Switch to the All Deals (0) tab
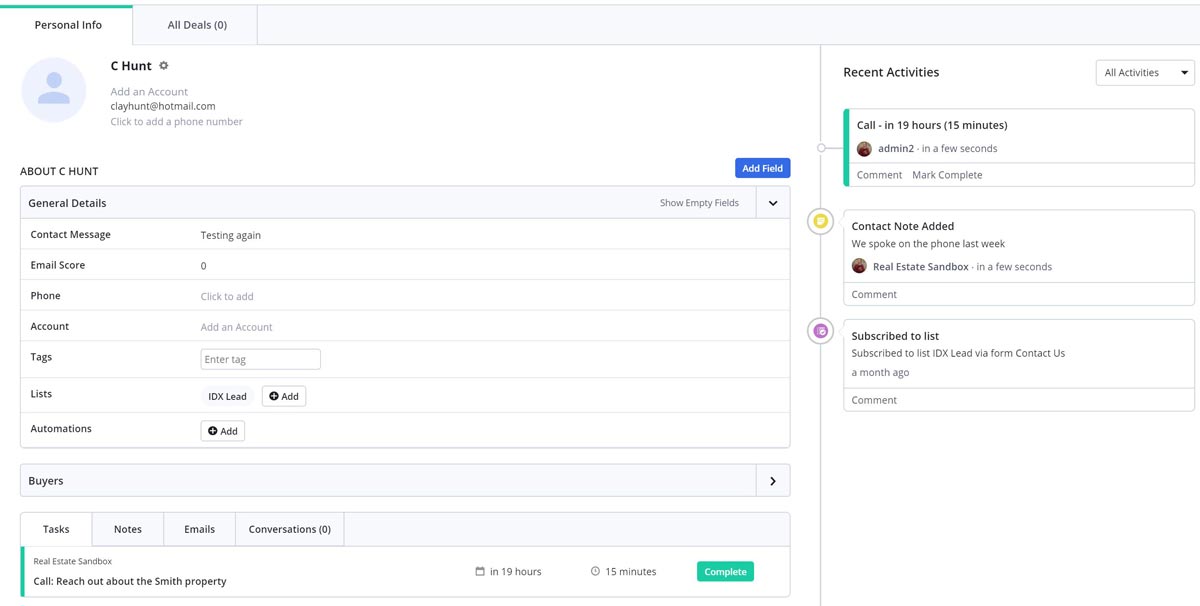This screenshot has height=606, width=1200. point(197,25)
